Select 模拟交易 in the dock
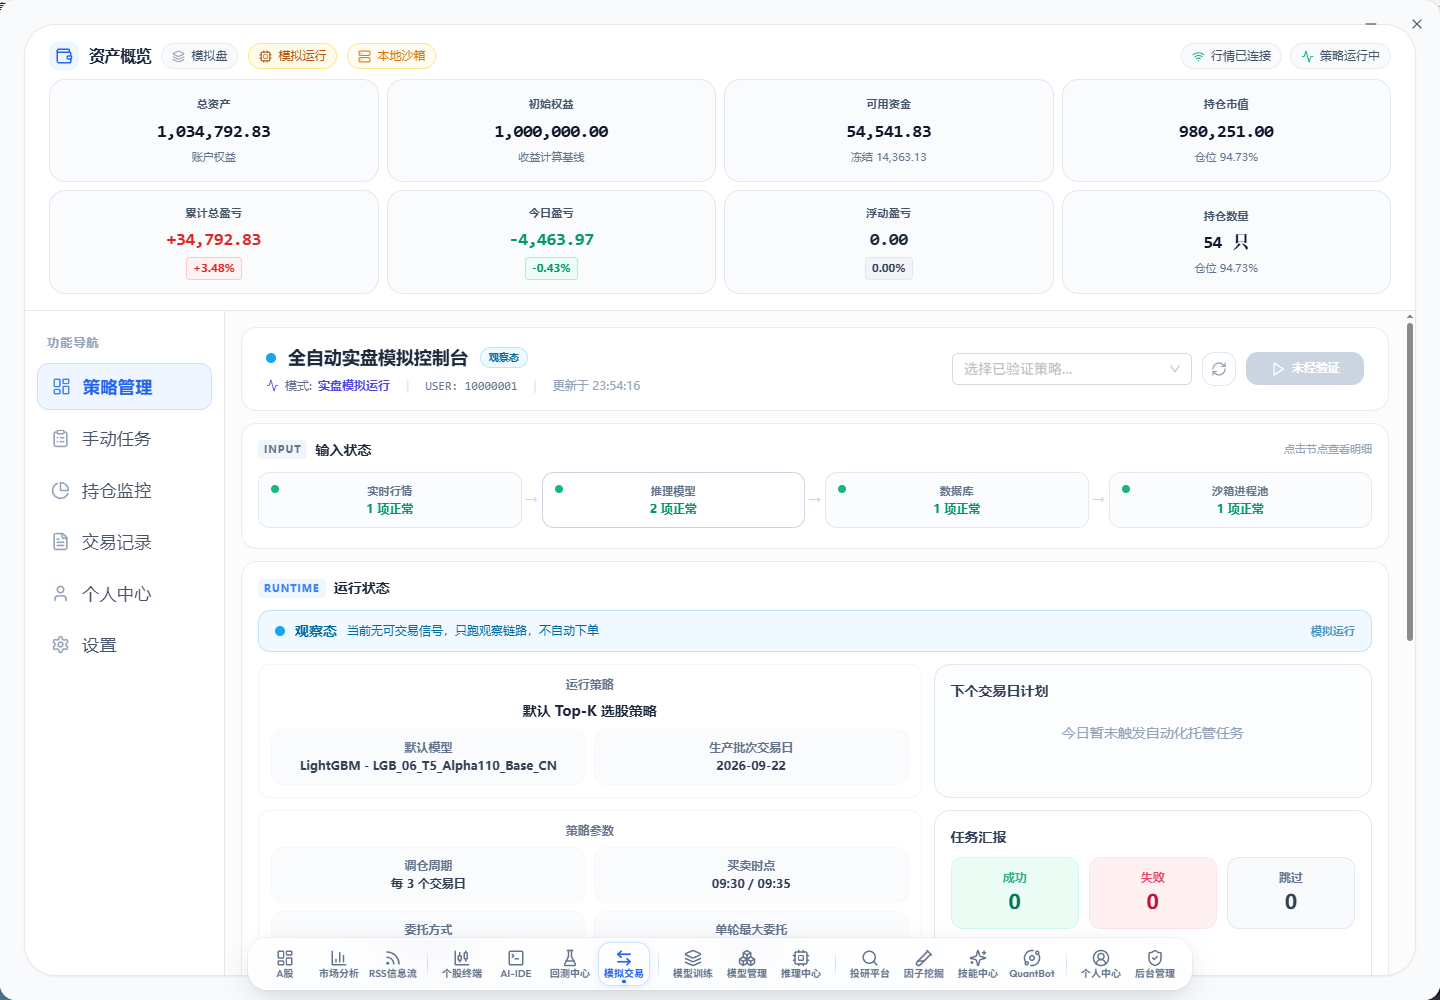The image size is (1440, 1000). coord(624,964)
